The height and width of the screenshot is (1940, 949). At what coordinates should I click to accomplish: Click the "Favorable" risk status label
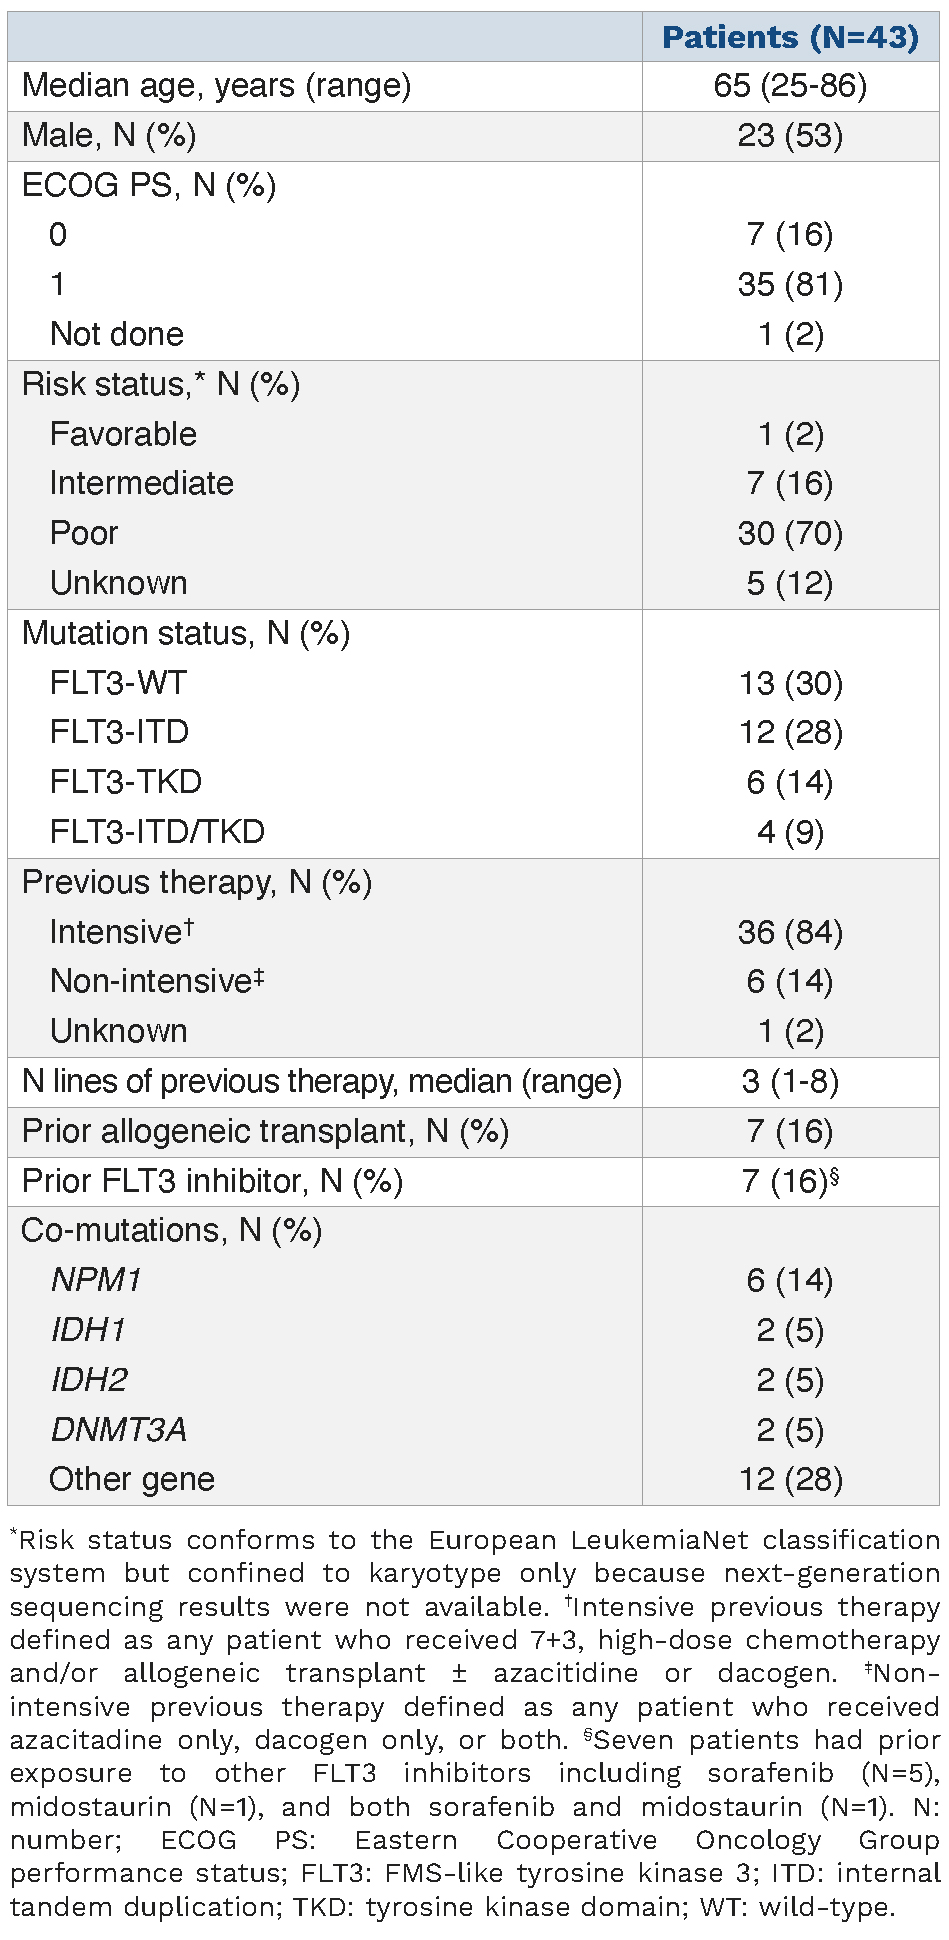(123, 434)
